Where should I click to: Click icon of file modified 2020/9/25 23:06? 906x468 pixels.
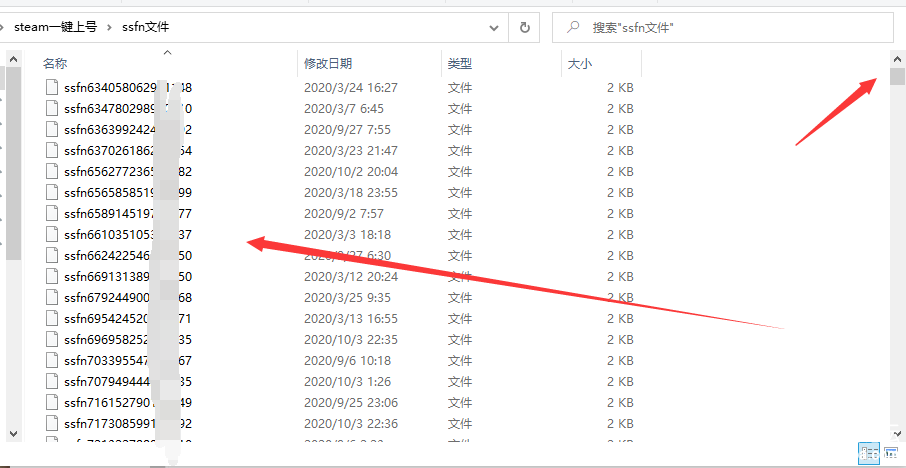52,402
